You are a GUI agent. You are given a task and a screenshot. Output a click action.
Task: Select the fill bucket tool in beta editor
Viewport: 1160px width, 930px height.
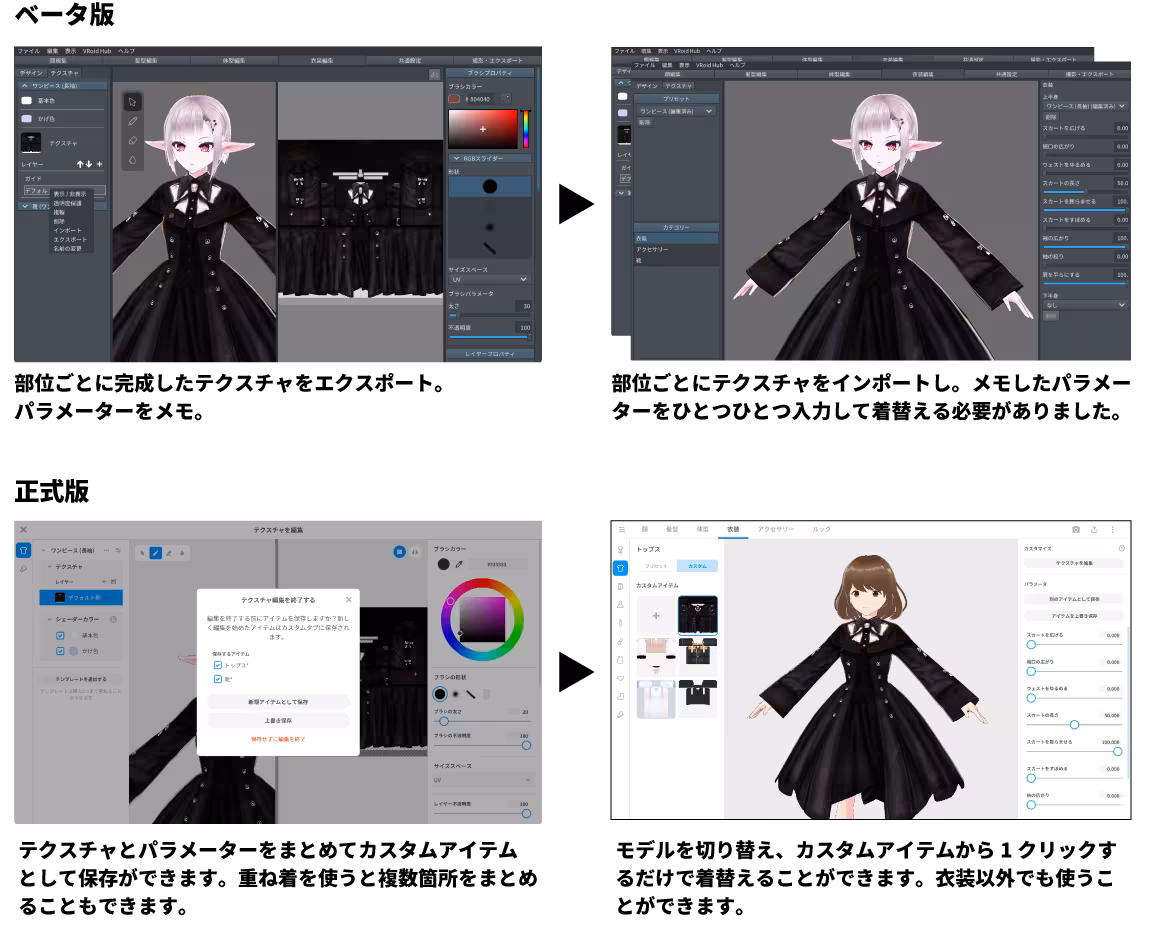pyautogui.click(x=132, y=160)
